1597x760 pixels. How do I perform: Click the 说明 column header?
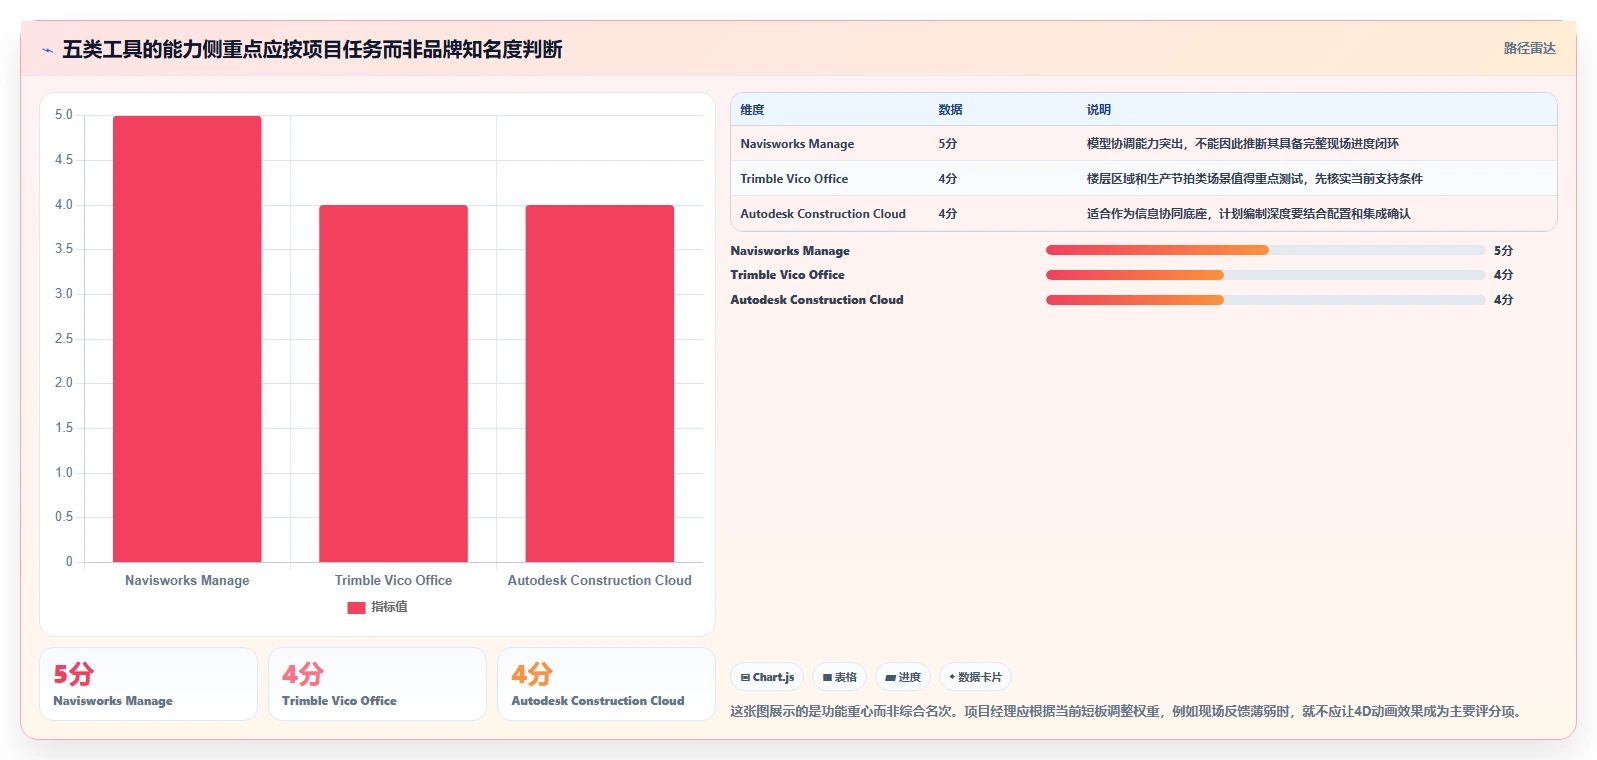(x=1098, y=110)
